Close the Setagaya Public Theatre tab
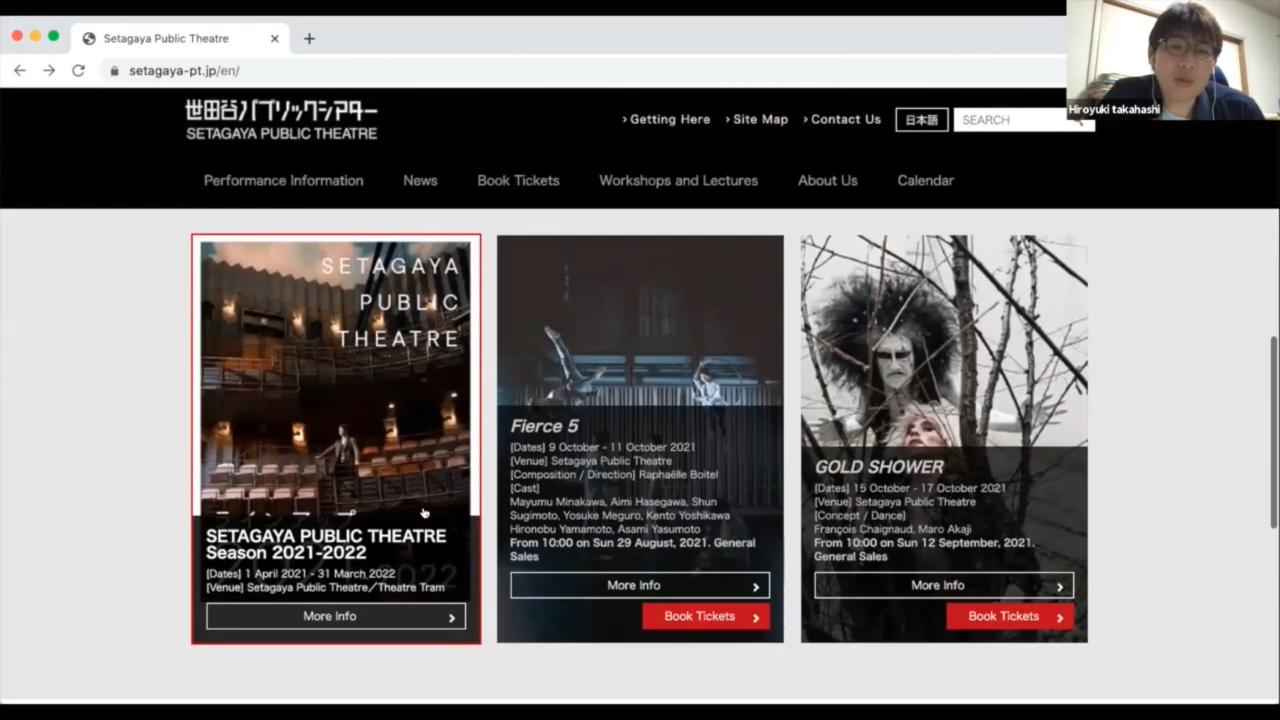 tap(275, 39)
